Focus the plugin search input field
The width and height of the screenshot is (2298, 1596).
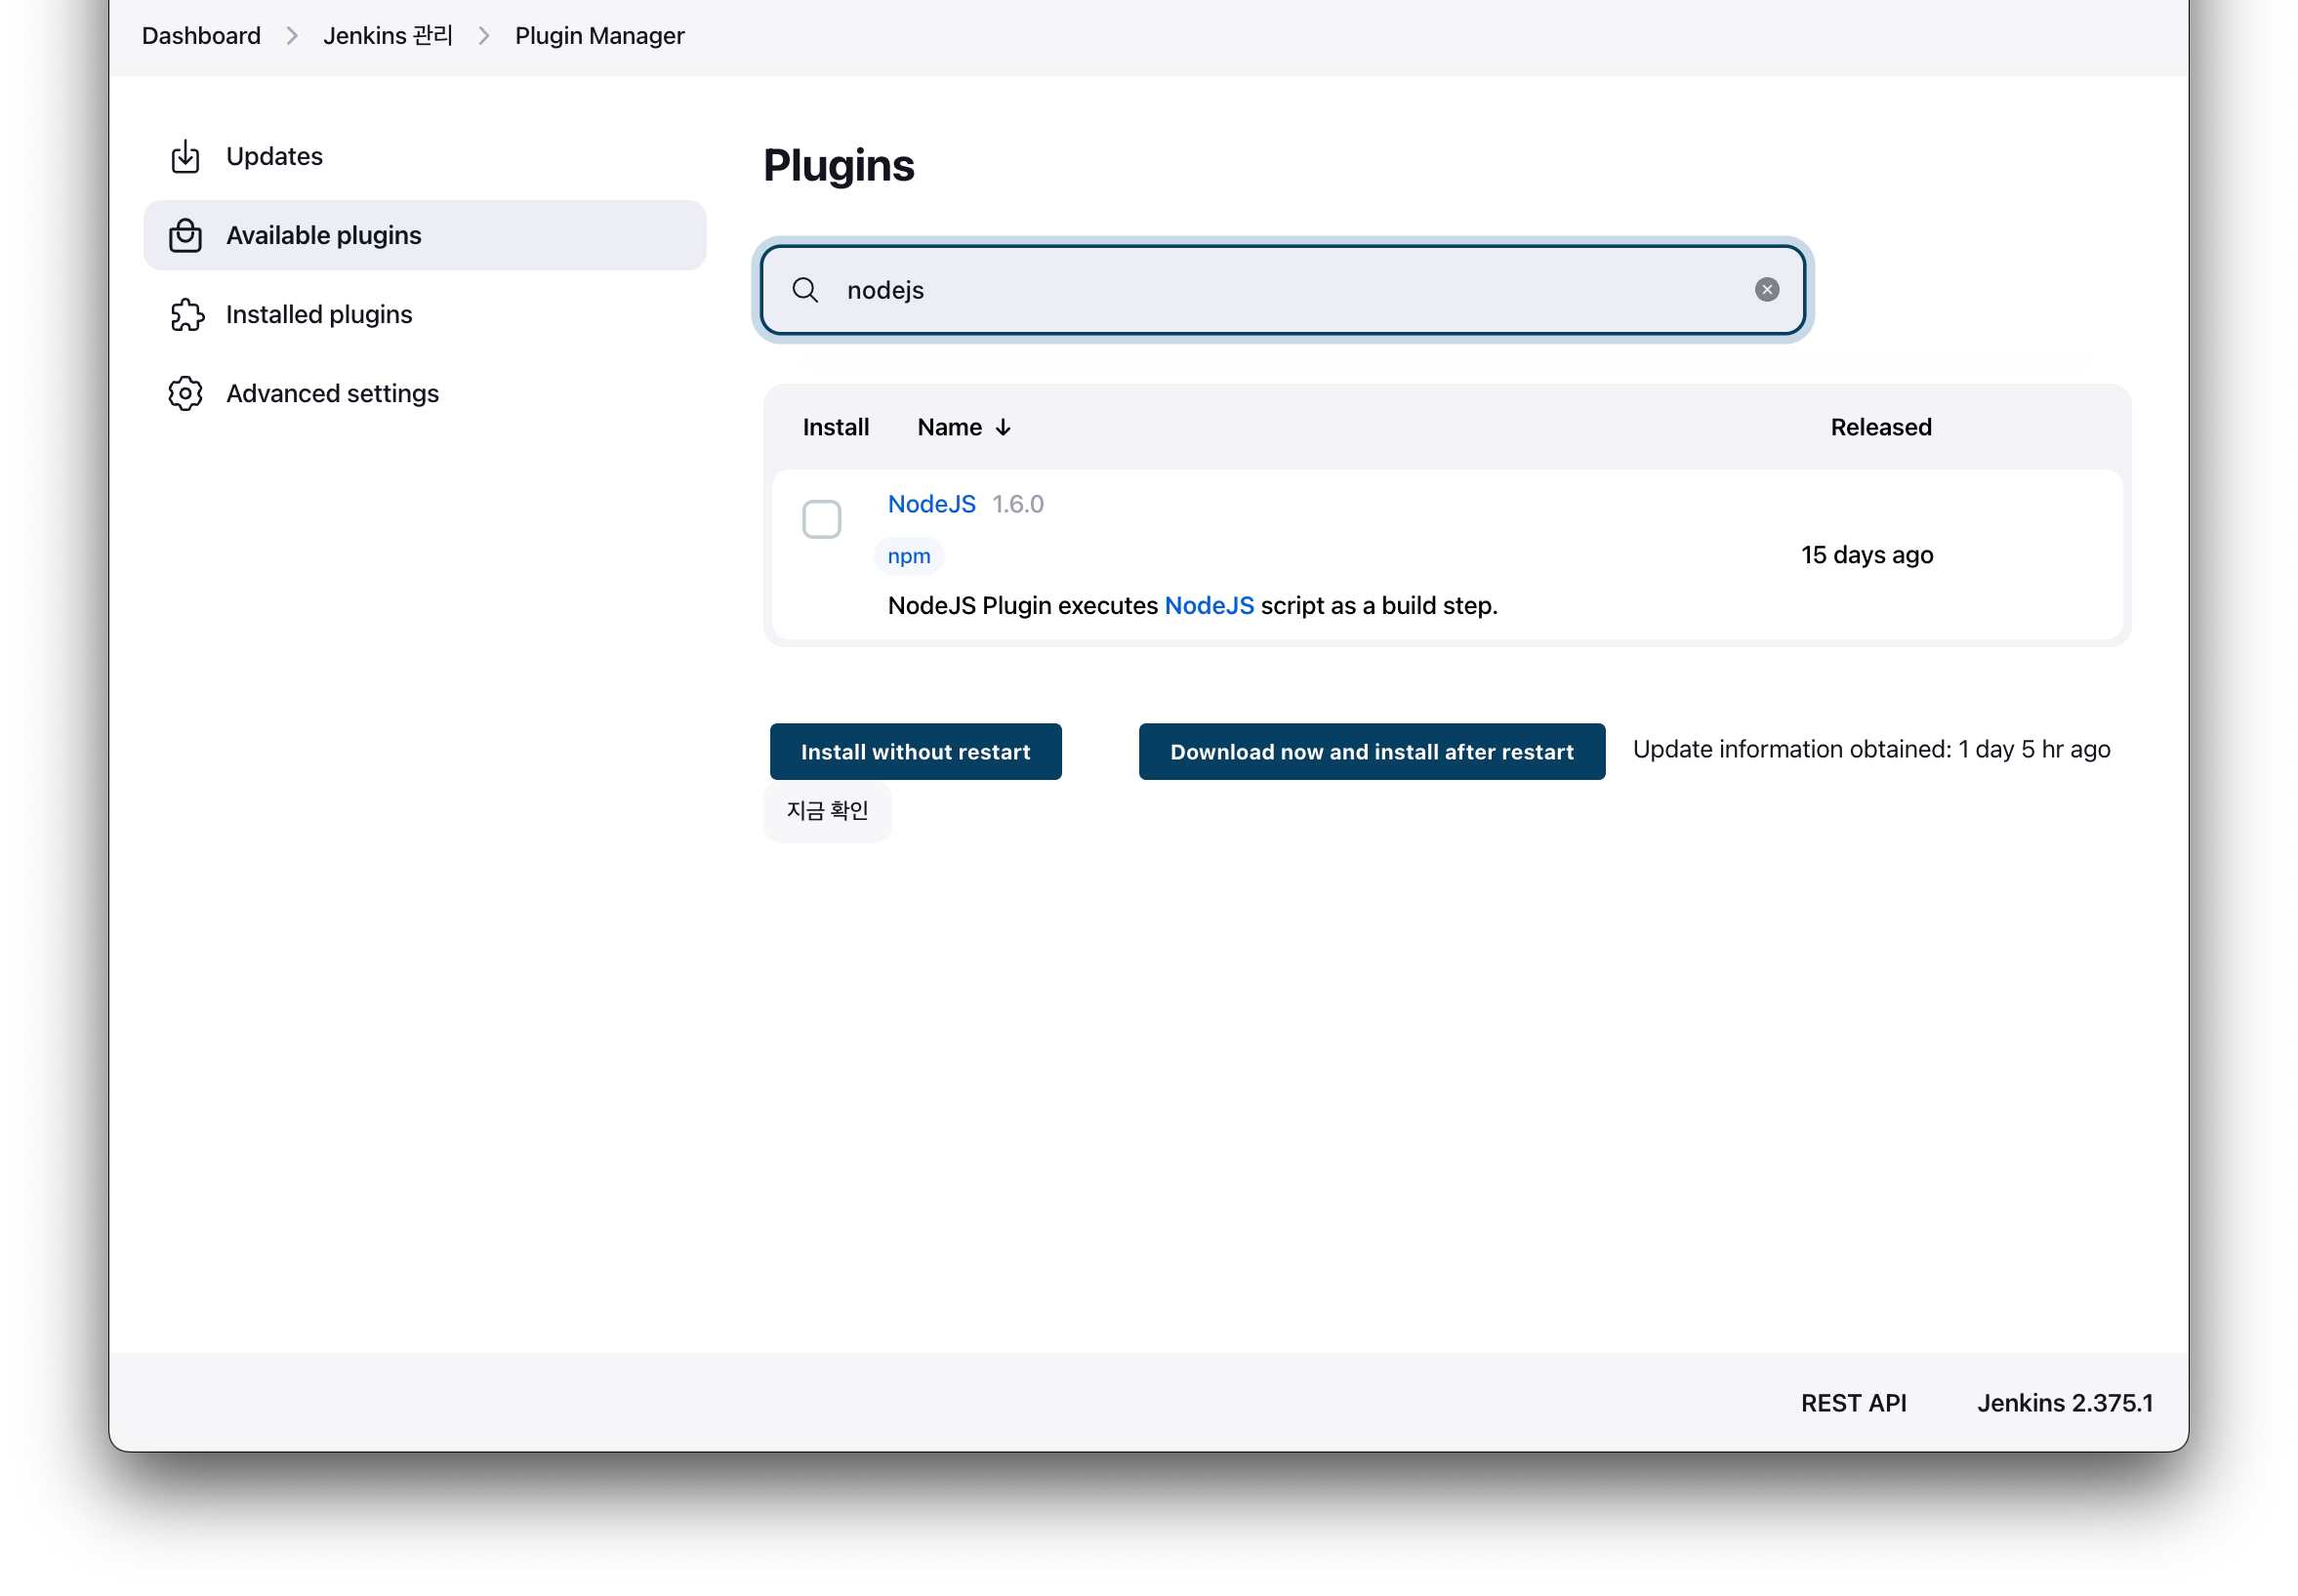point(1280,290)
